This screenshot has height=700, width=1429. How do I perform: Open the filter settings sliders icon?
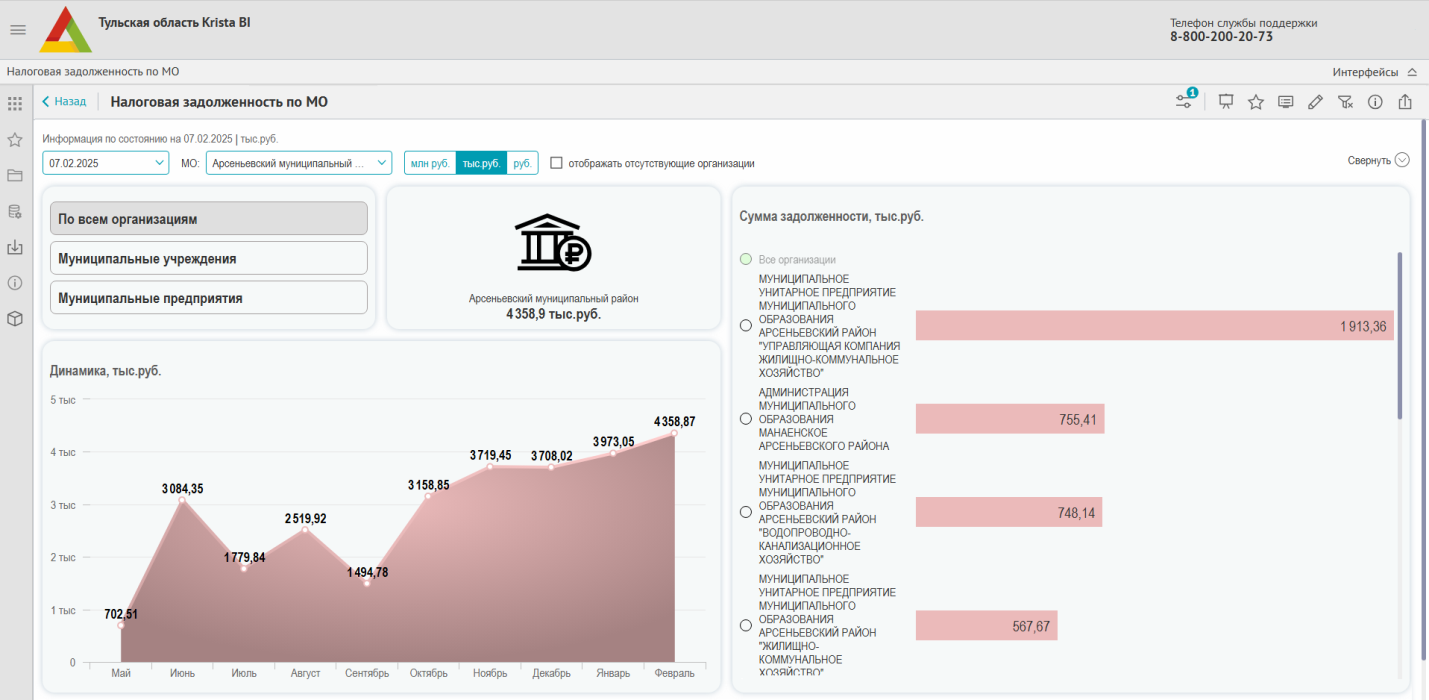pos(1185,101)
